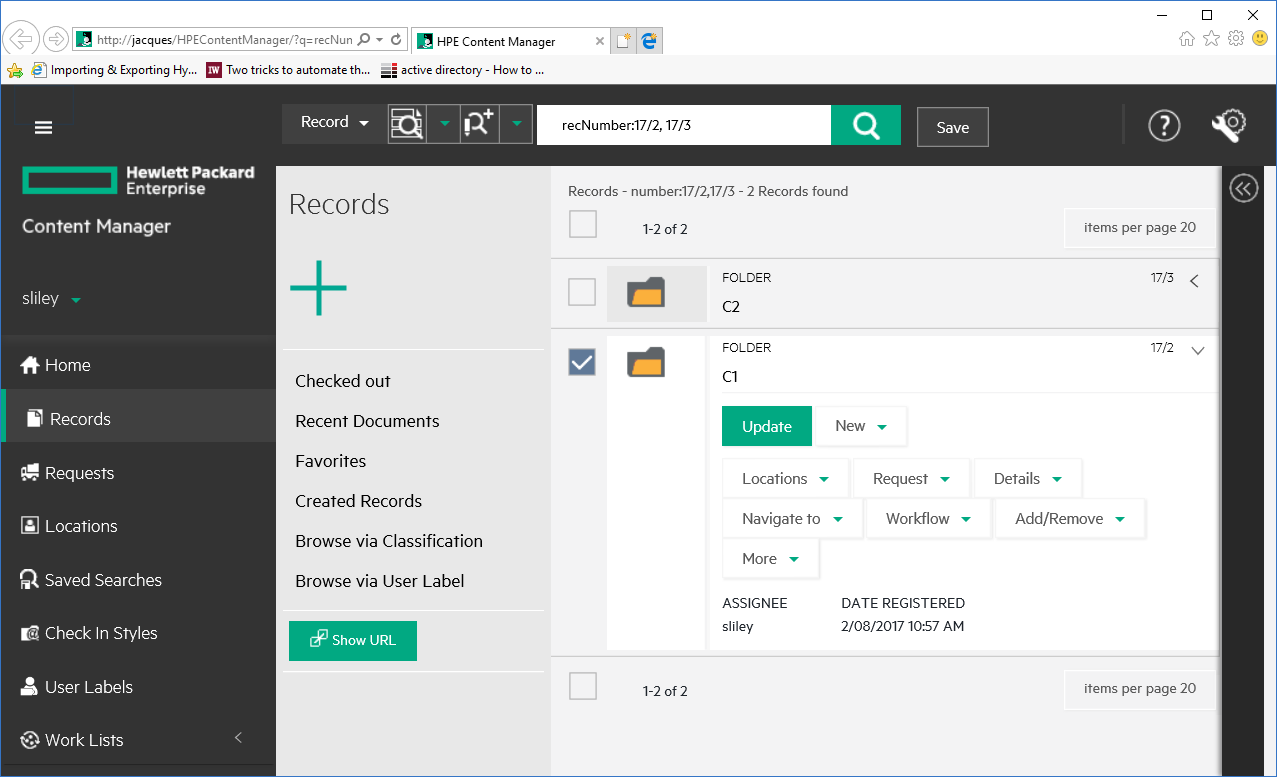Open Work Lists in sidebar
This screenshot has width=1277, height=777.
(x=138, y=740)
